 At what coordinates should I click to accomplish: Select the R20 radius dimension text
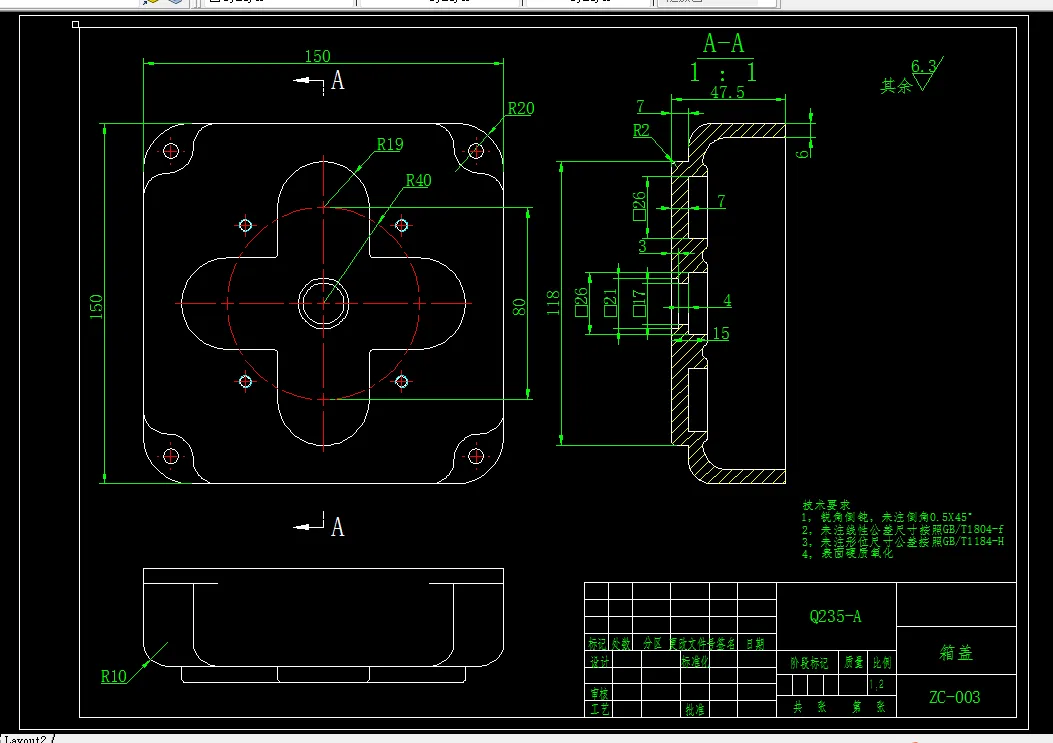(x=520, y=108)
